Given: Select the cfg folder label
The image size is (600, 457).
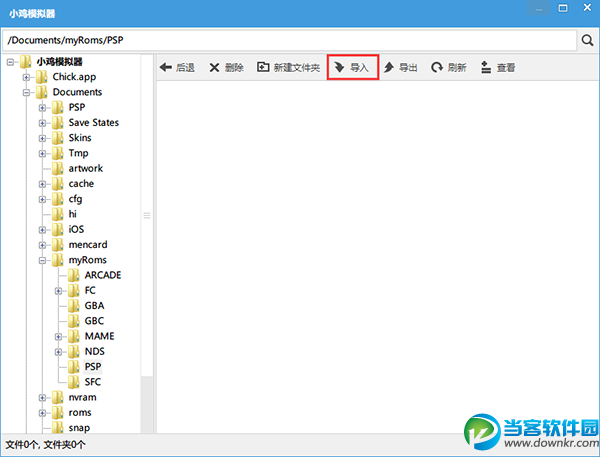Looking at the screenshot, I should pyautogui.click(x=75, y=199).
